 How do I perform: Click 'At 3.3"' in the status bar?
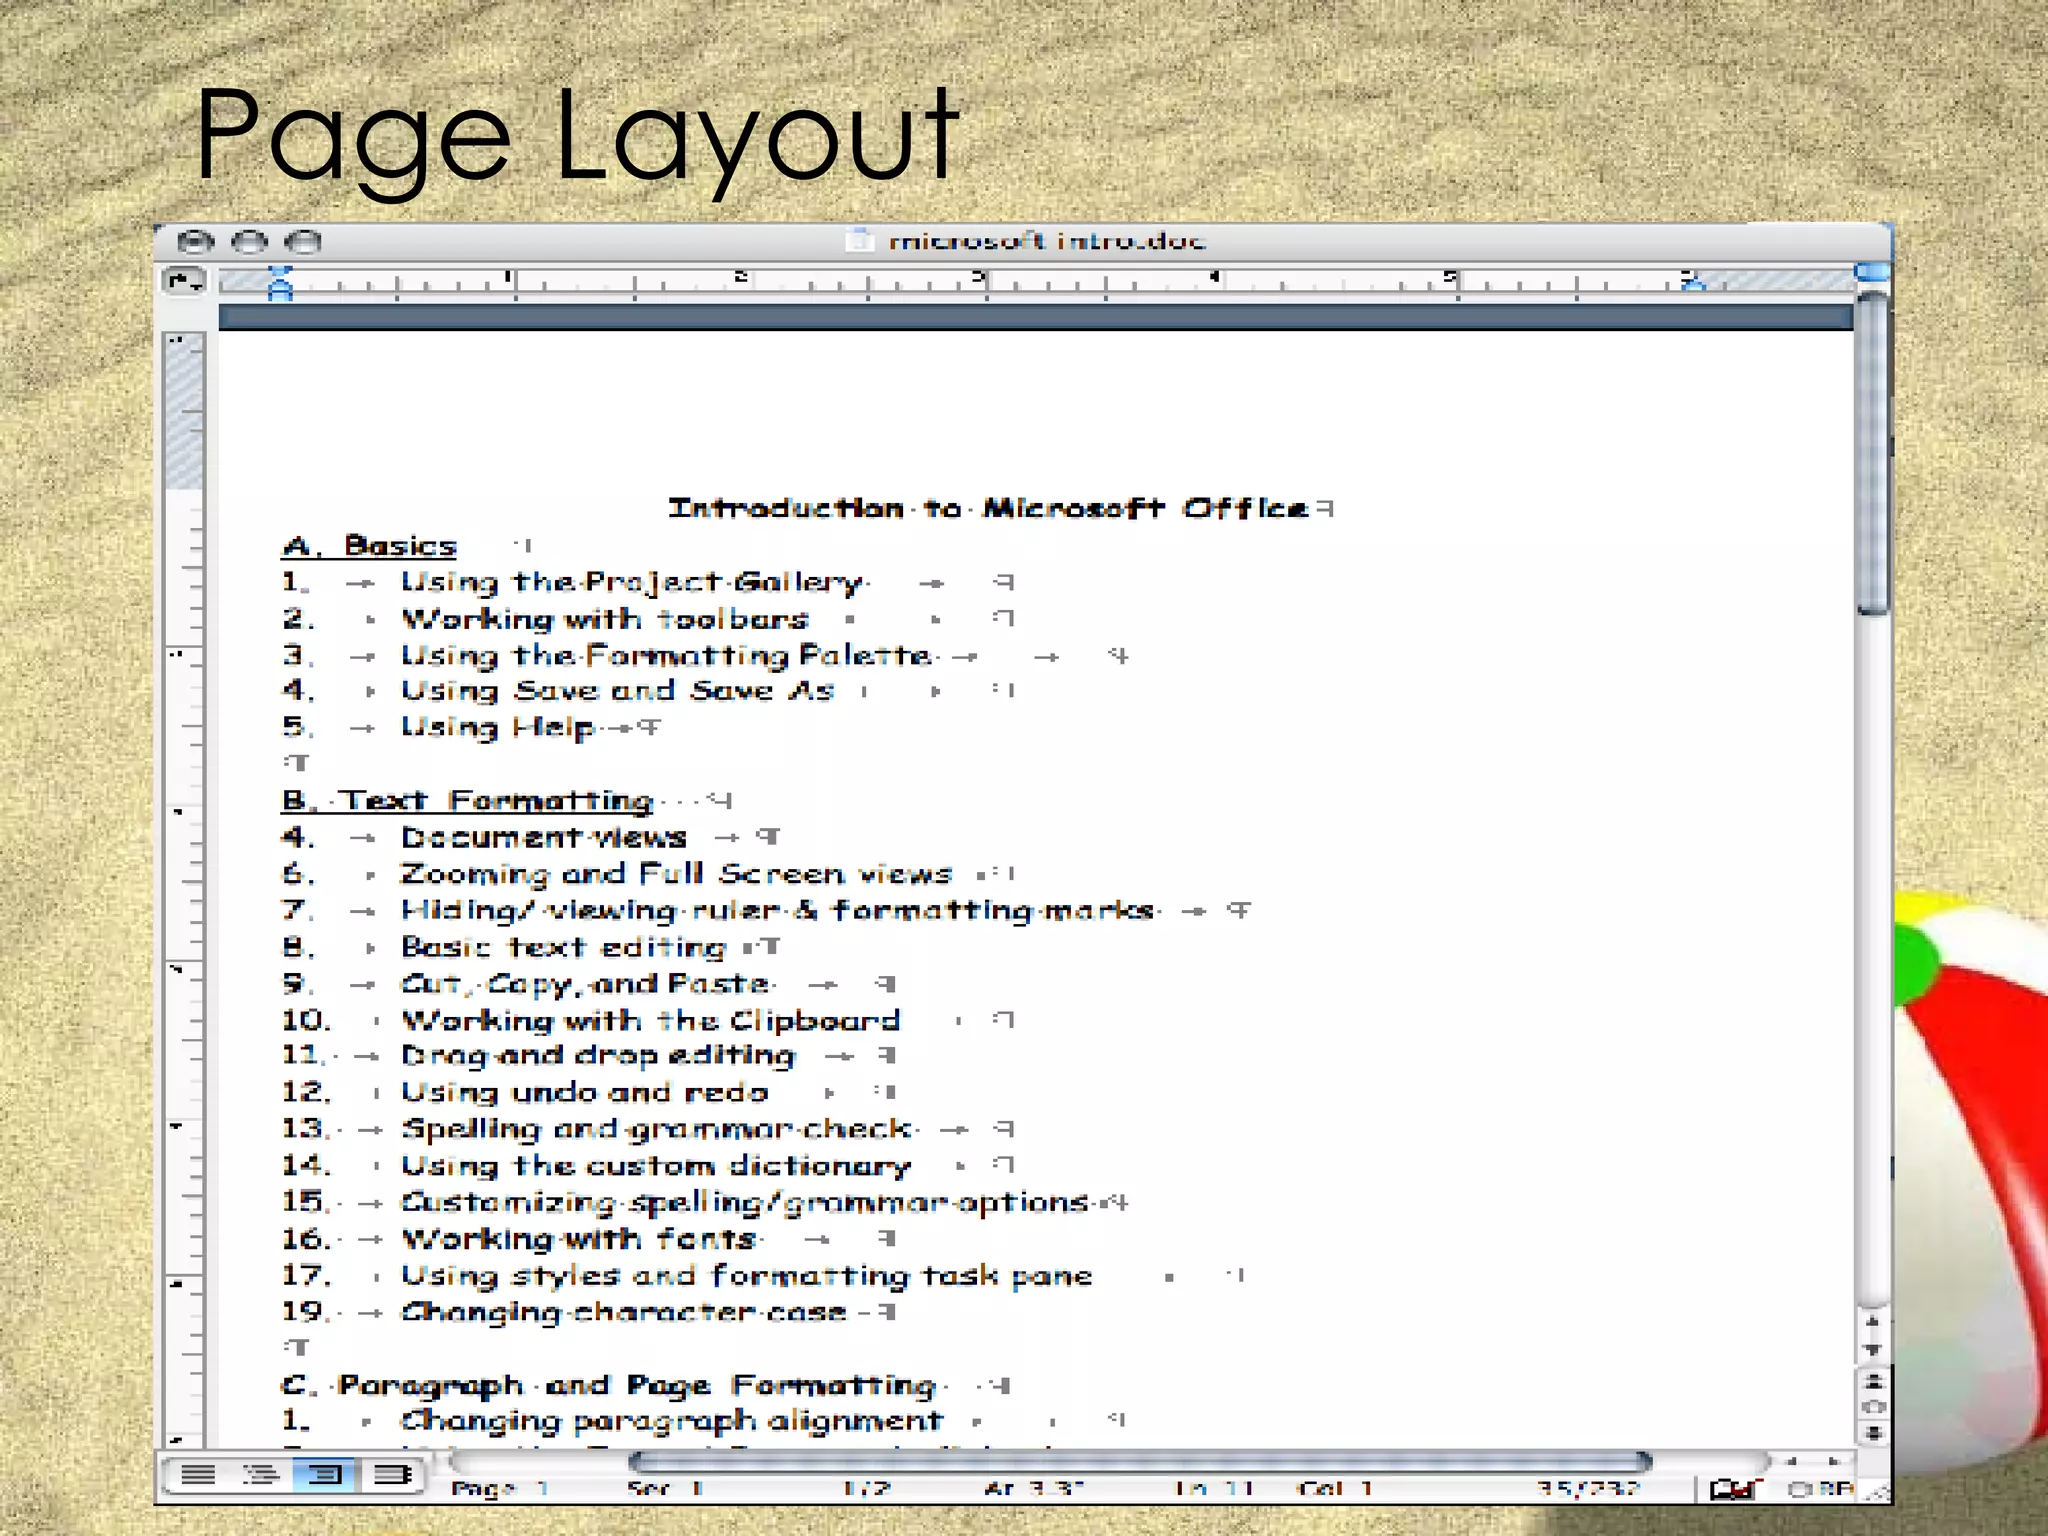tap(1034, 1489)
